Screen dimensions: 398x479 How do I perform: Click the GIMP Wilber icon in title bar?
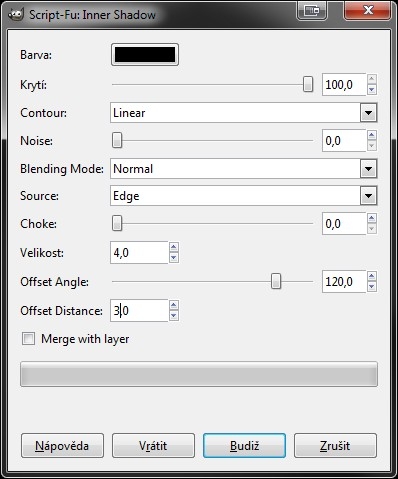(16, 14)
